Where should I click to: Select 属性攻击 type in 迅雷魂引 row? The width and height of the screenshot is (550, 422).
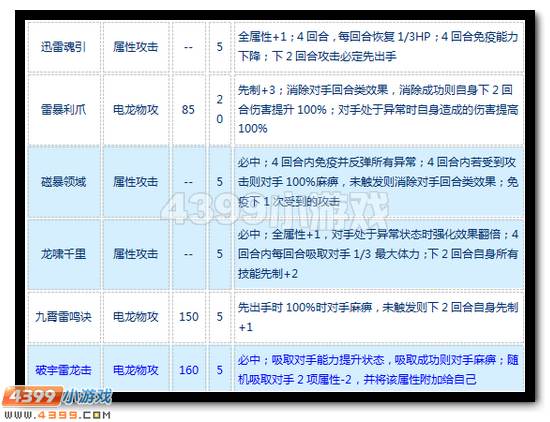tap(135, 46)
